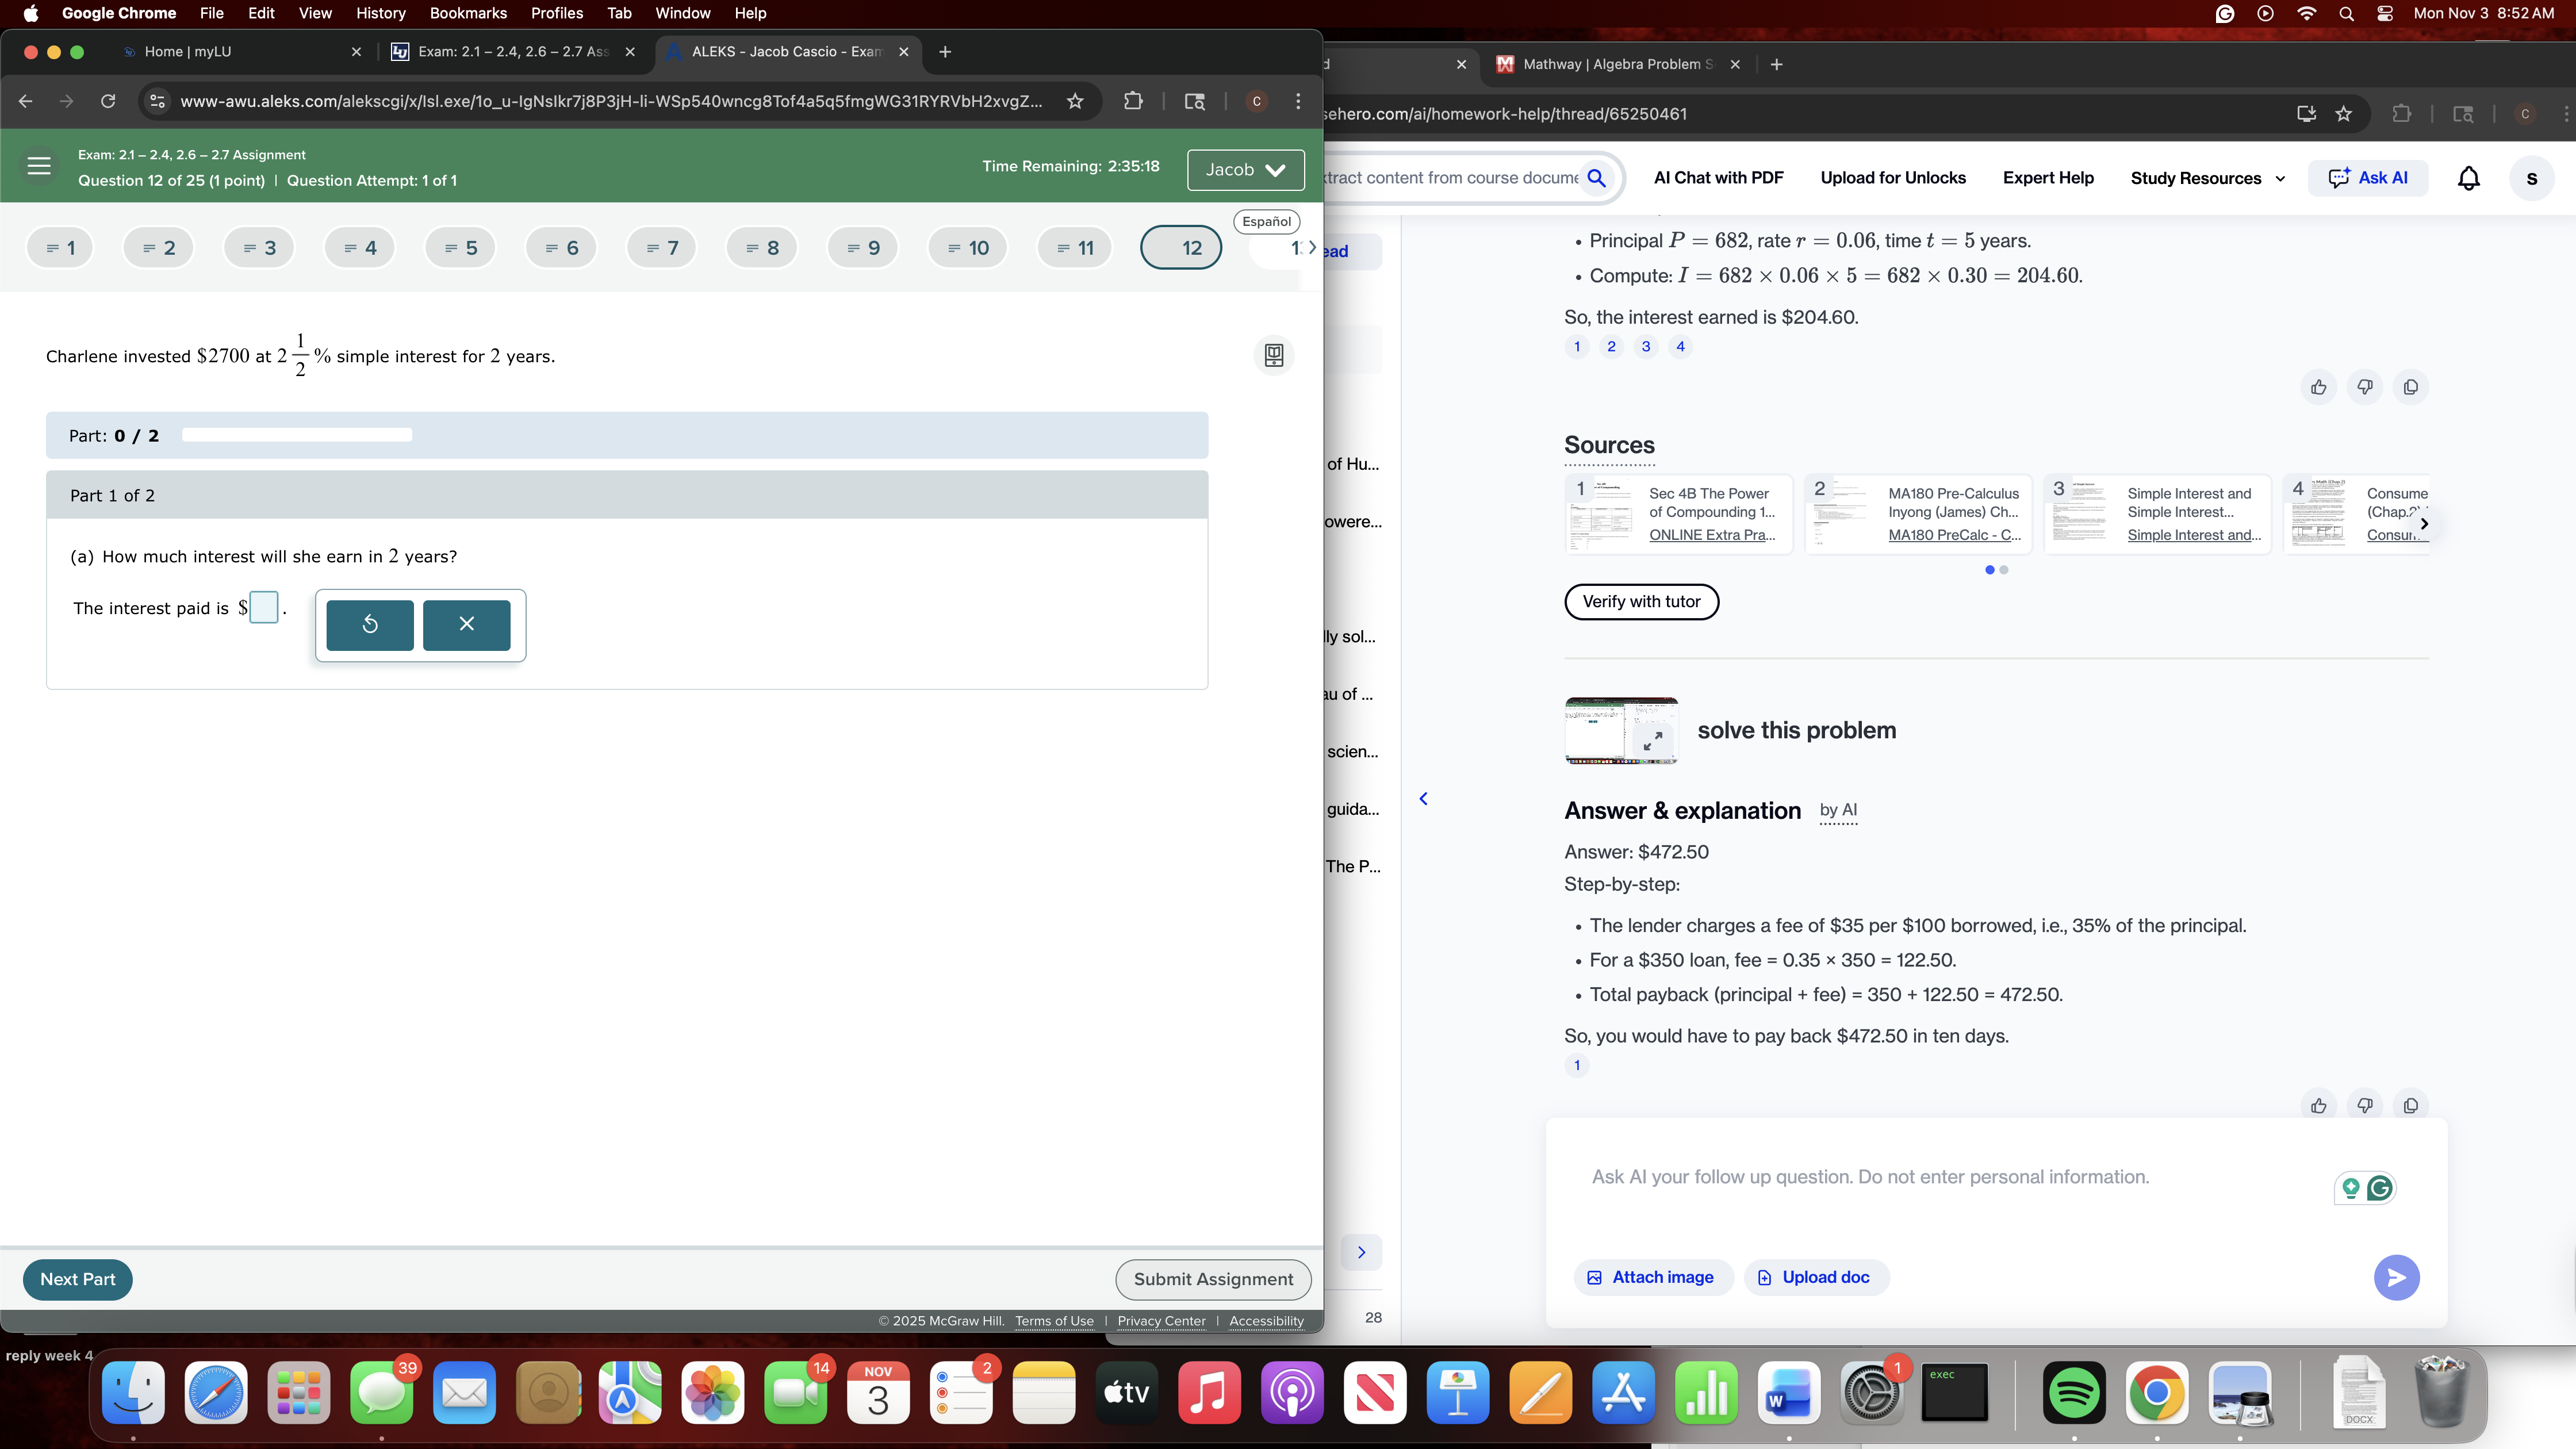Send the follow-up question with the arrow icon

[2396, 1277]
